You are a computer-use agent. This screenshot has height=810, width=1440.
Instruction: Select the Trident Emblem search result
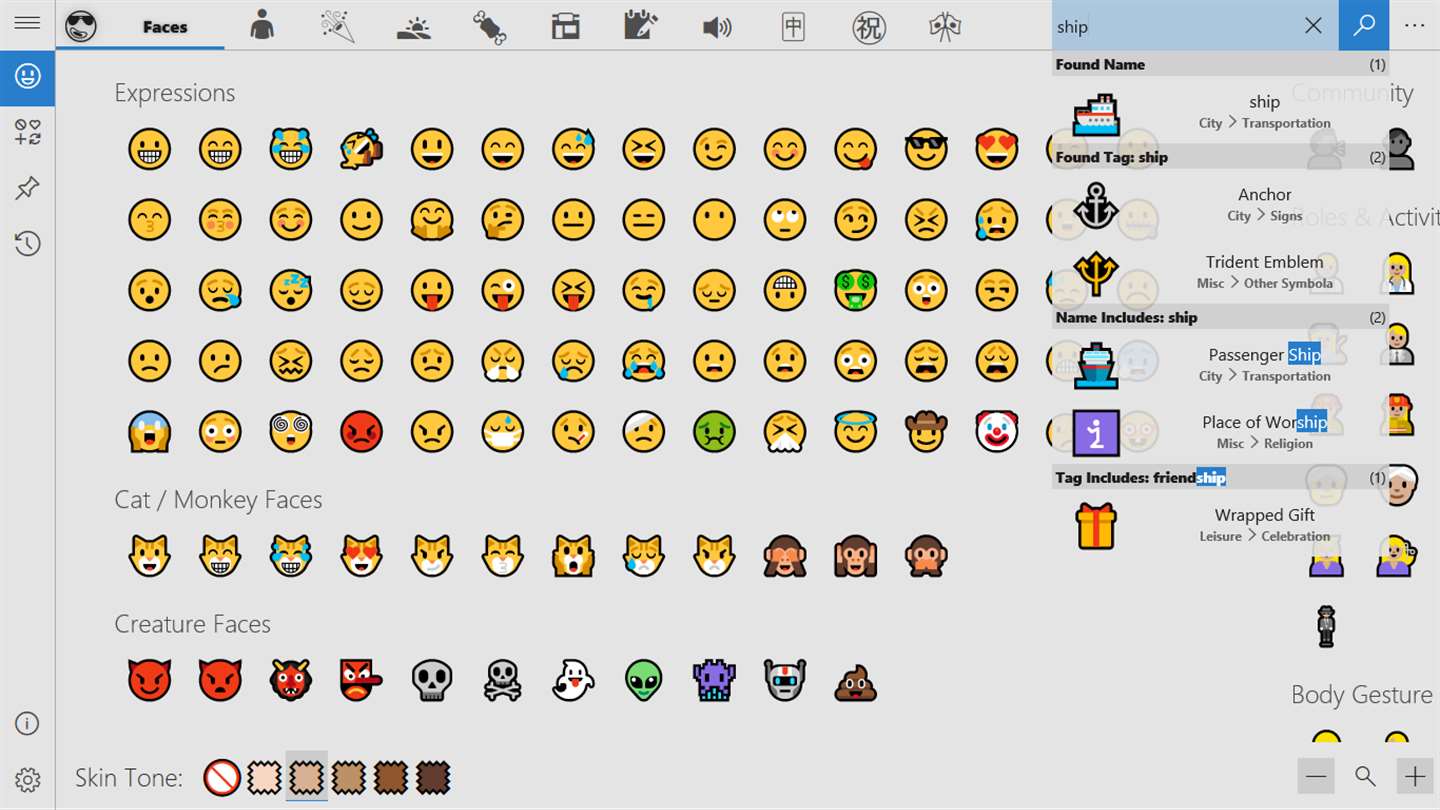[x=1220, y=271]
